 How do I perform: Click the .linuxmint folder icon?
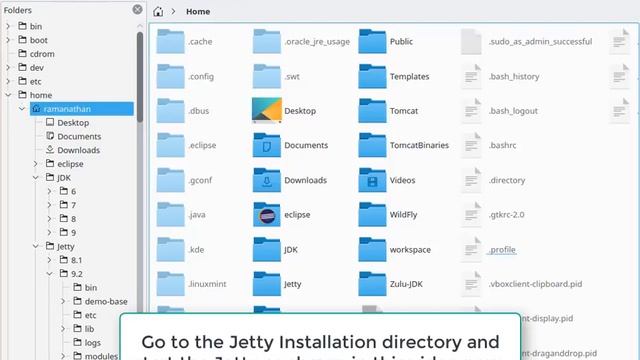click(170, 284)
